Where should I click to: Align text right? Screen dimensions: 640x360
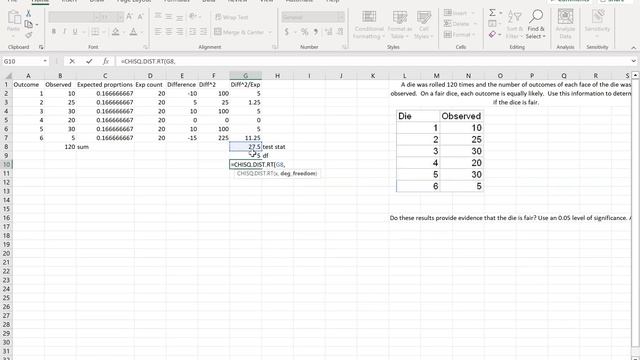[x=180, y=32]
